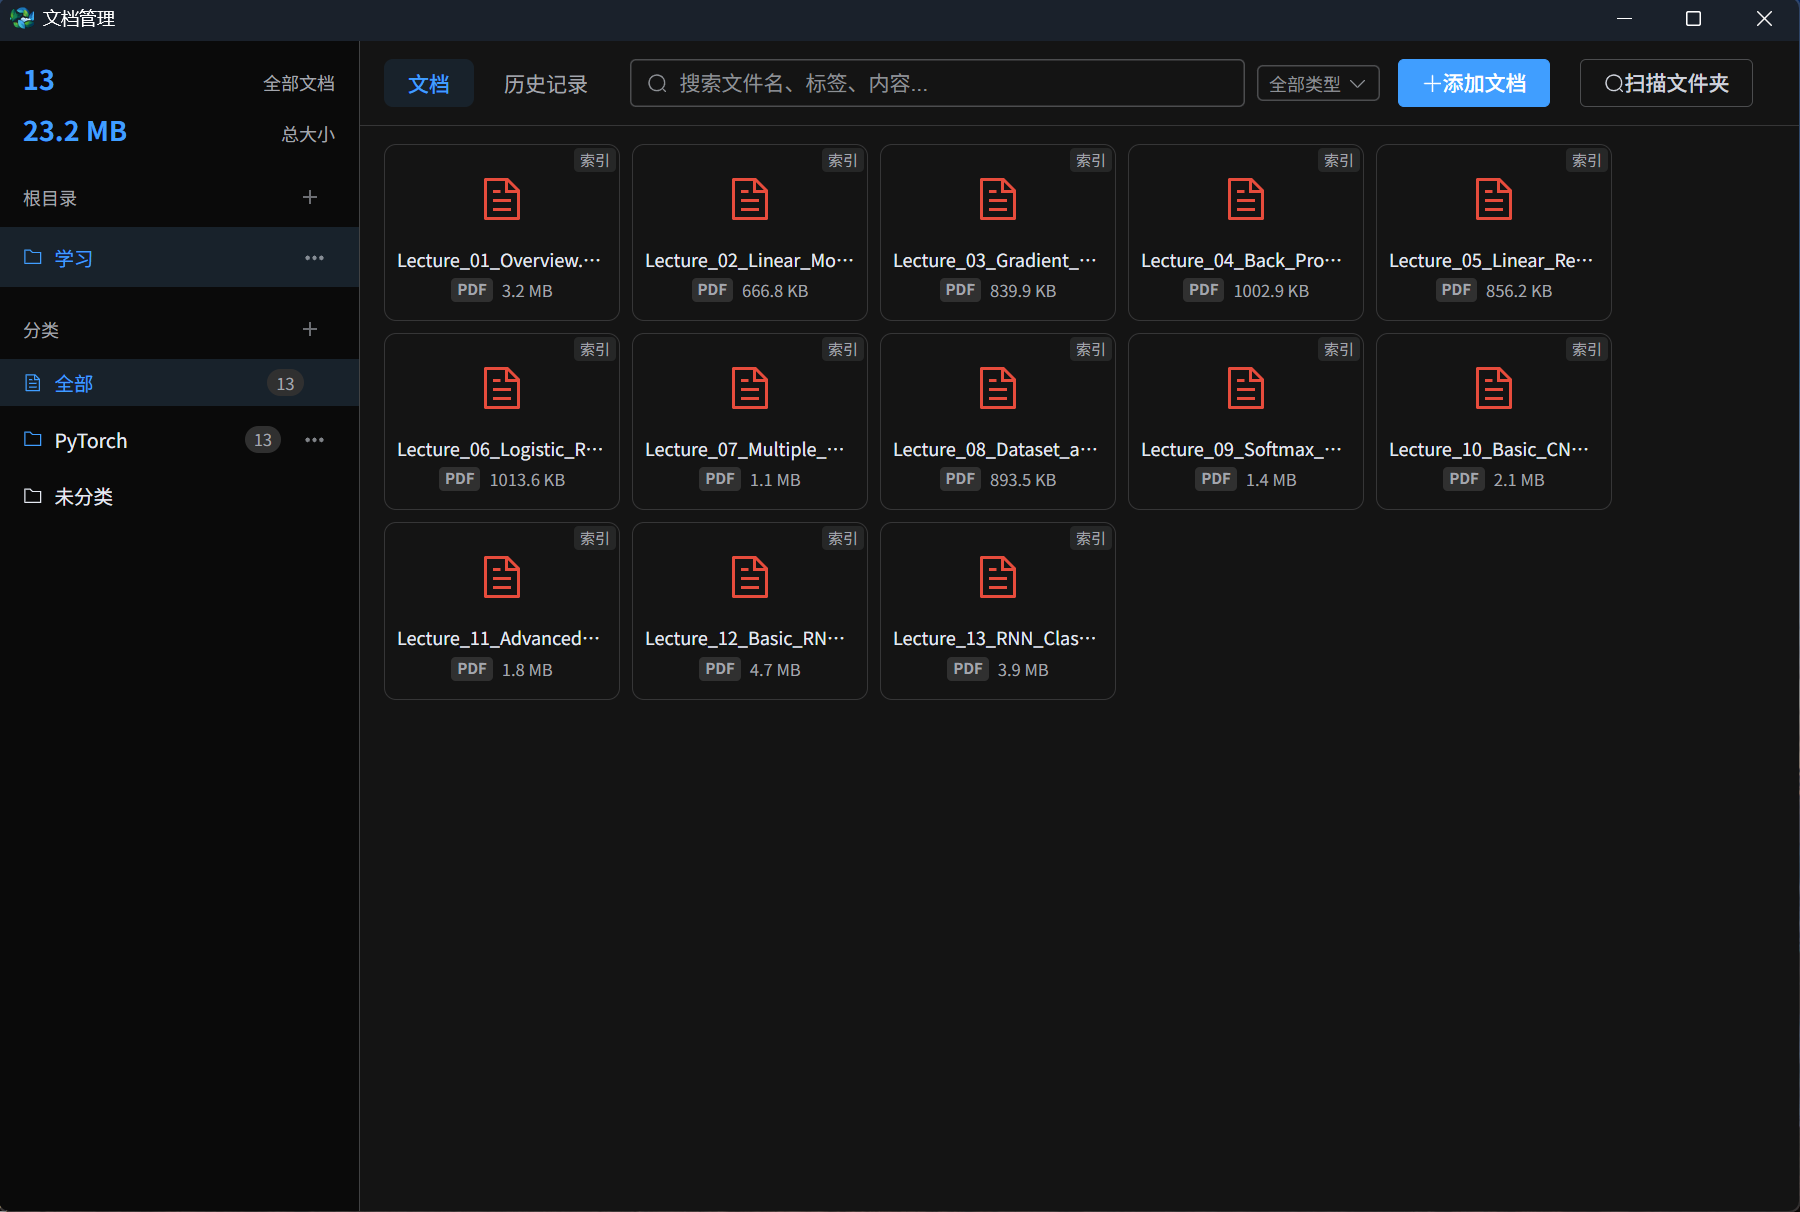Select the 全部 category
Image resolution: width=1800 pixels, height=1212 pixels.
[180, 383]
